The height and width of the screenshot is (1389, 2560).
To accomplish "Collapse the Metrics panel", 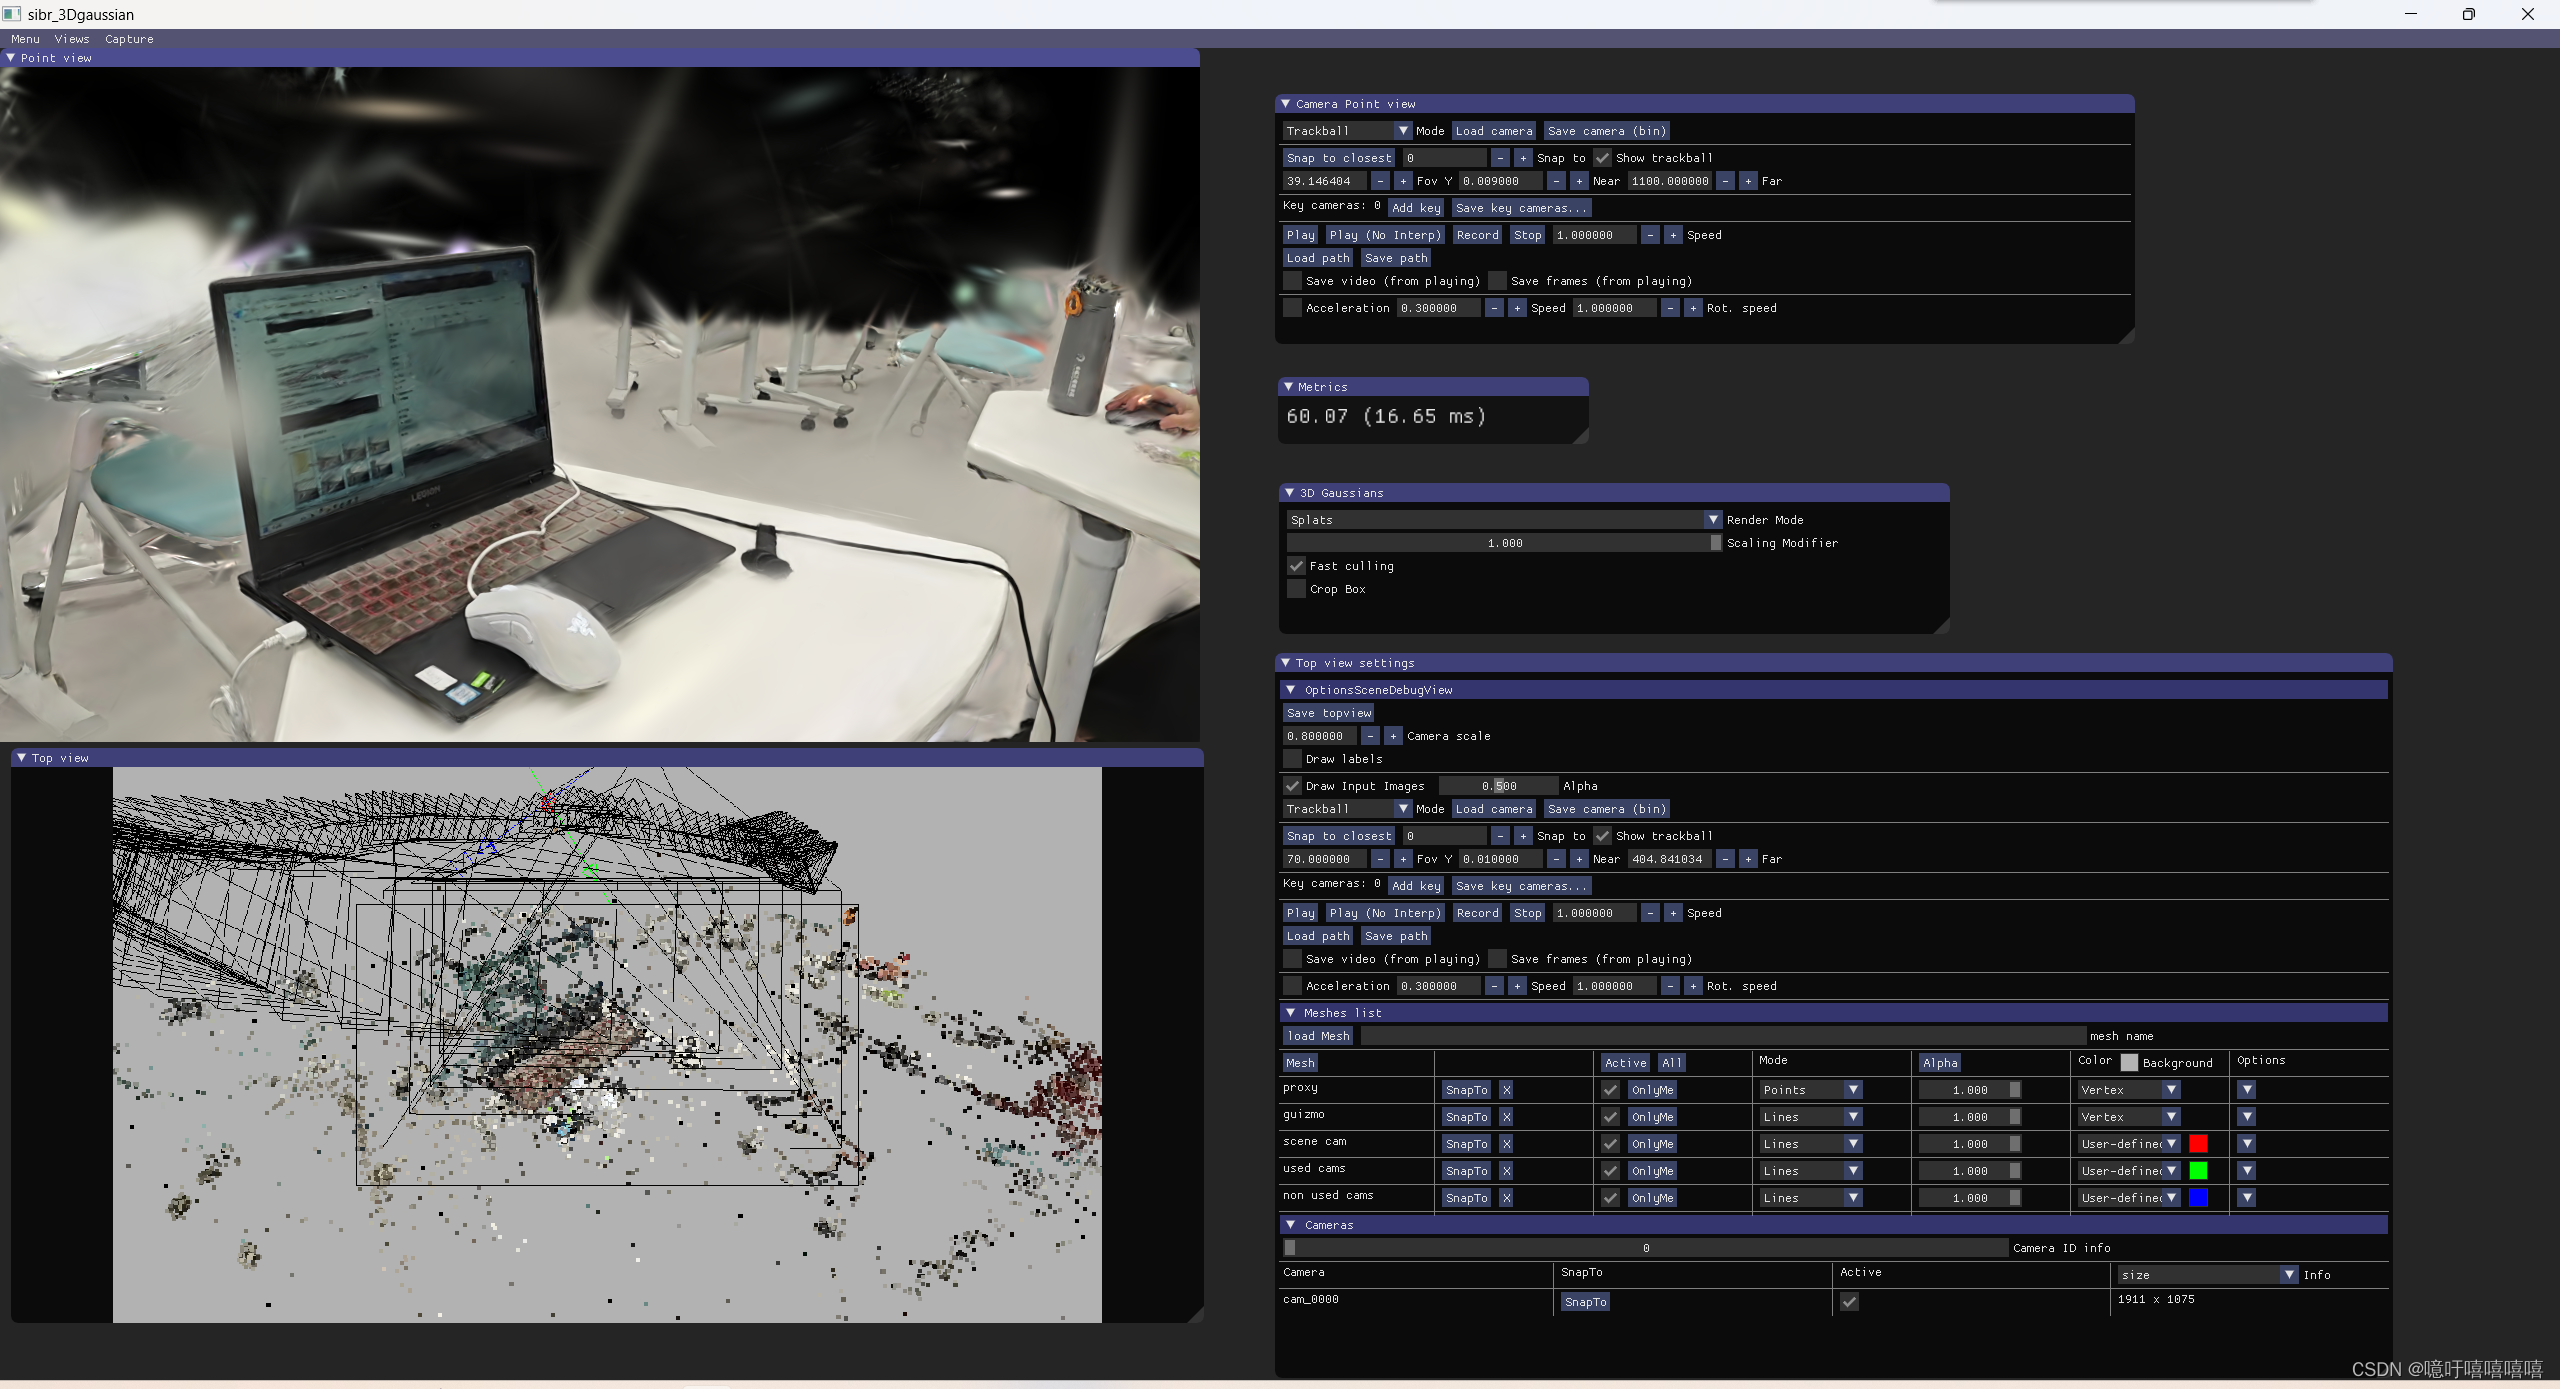I will click(1288, 387).
